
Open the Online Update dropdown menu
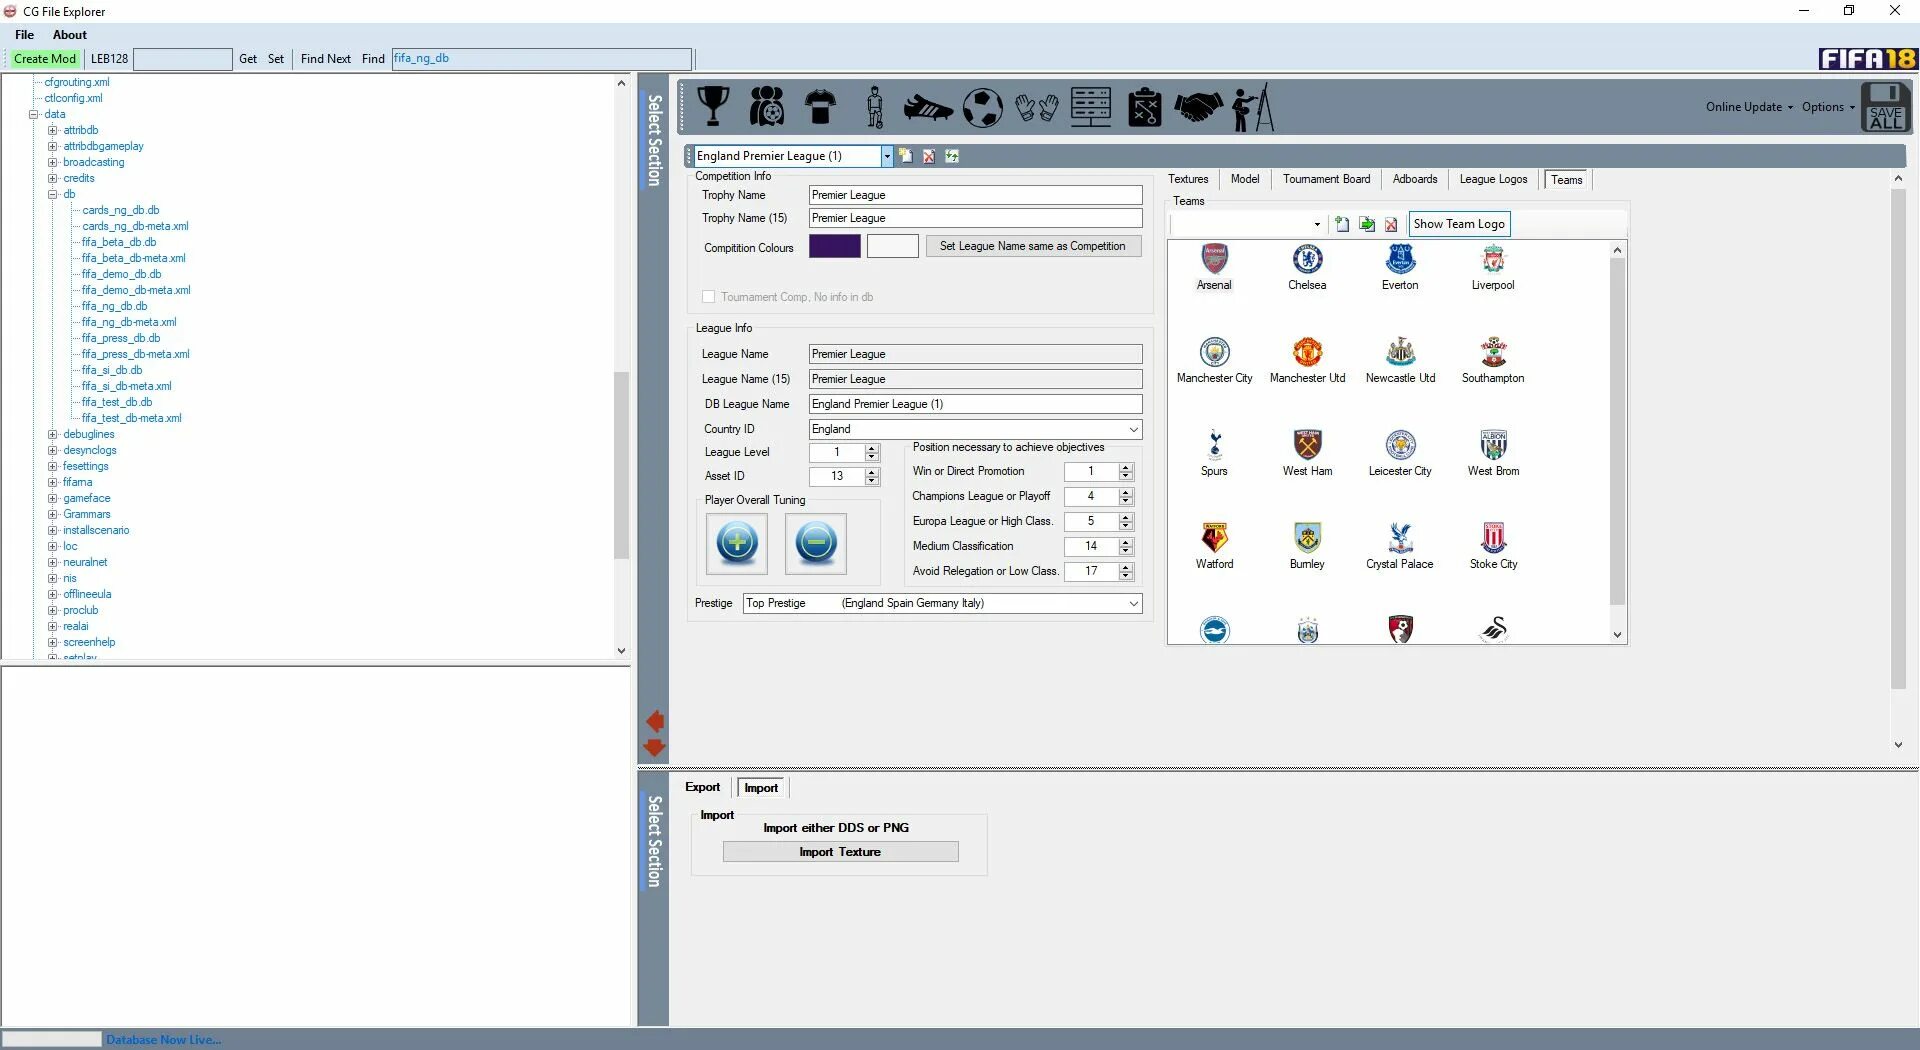point(1749,107)
